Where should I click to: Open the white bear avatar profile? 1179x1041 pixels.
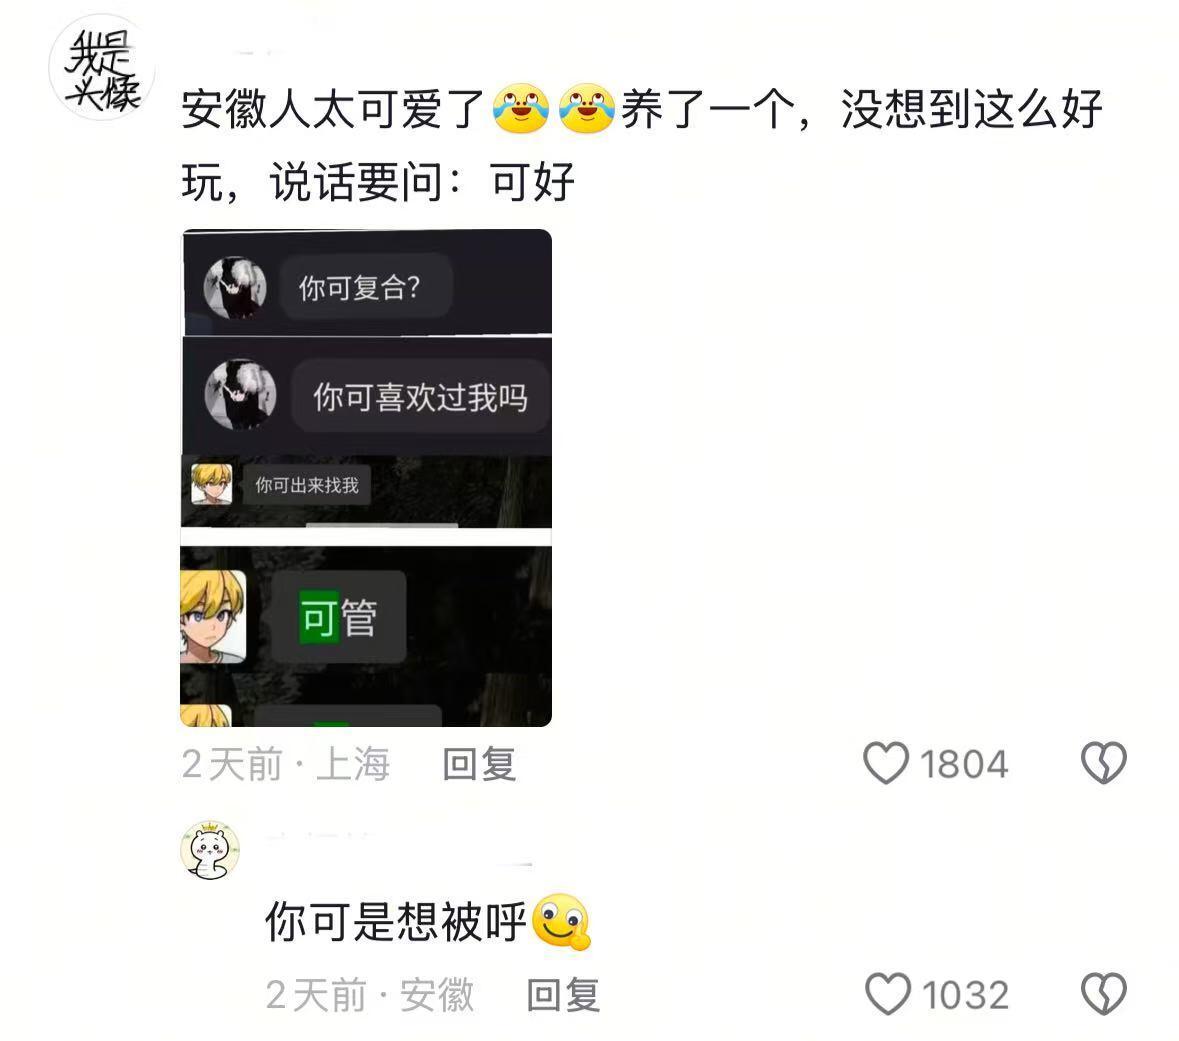pos(210,850)
